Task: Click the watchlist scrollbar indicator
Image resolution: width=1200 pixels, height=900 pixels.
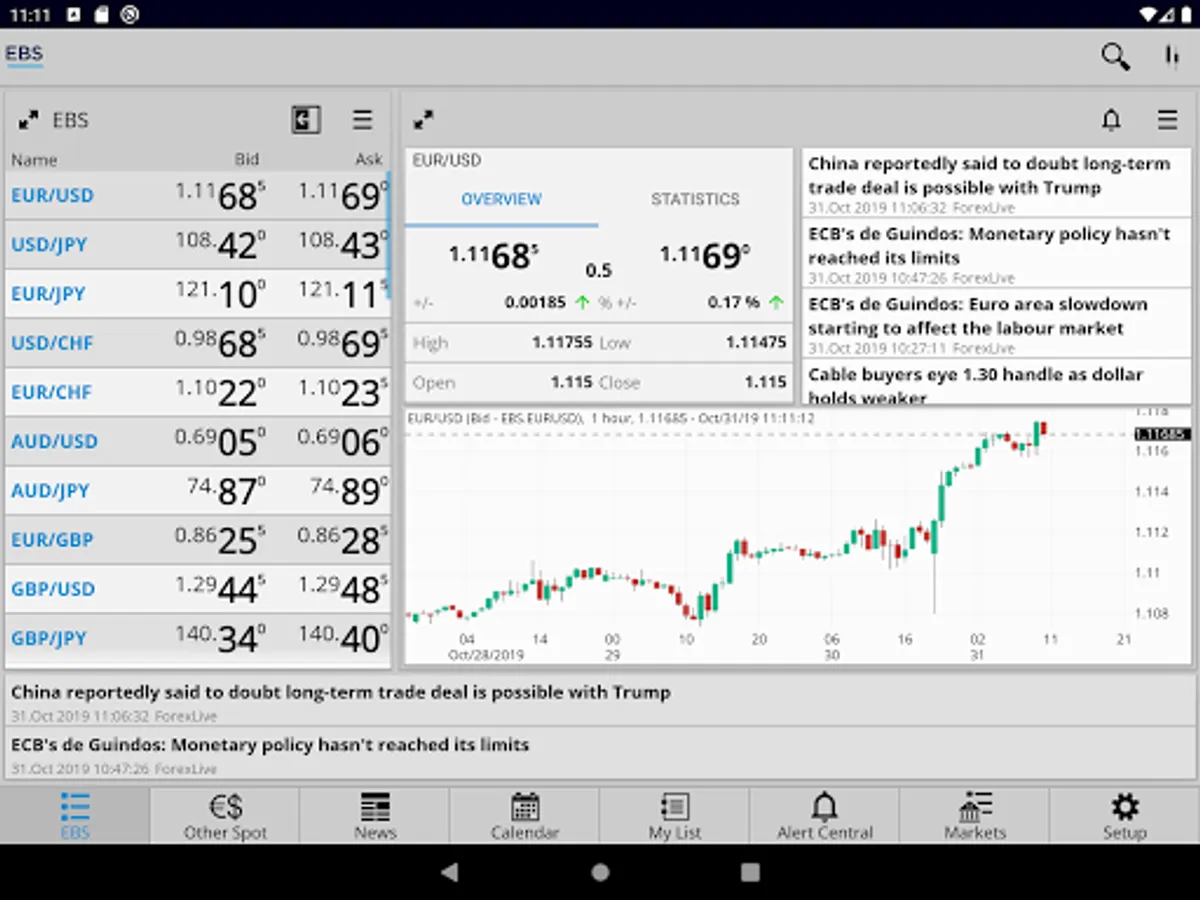Action: tap(388, 235)
